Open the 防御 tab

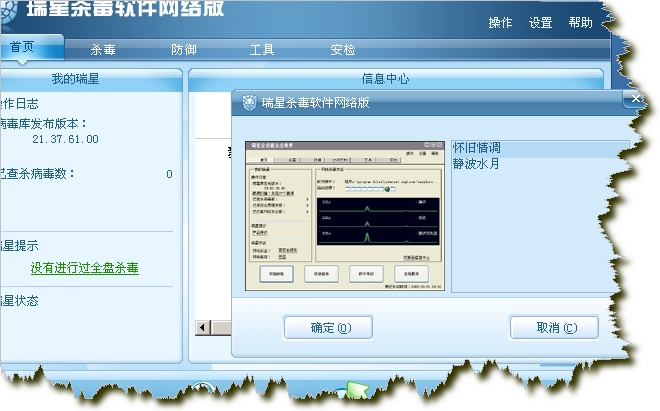point(184,50)
